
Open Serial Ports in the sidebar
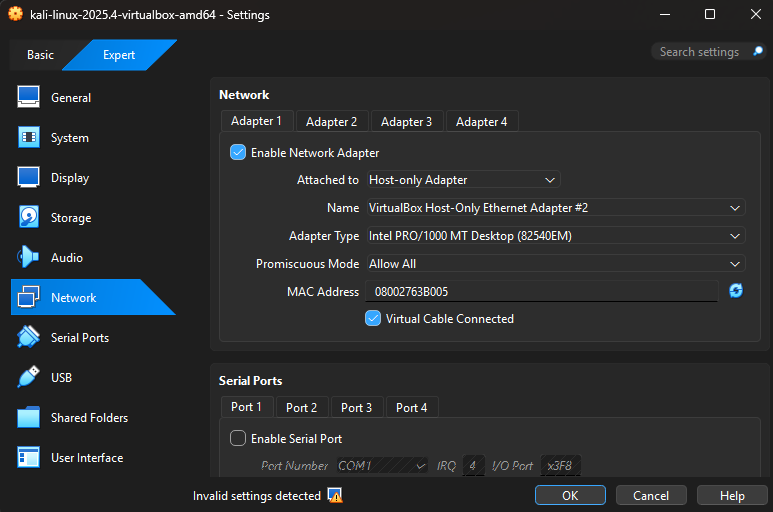tap(80, 338)
